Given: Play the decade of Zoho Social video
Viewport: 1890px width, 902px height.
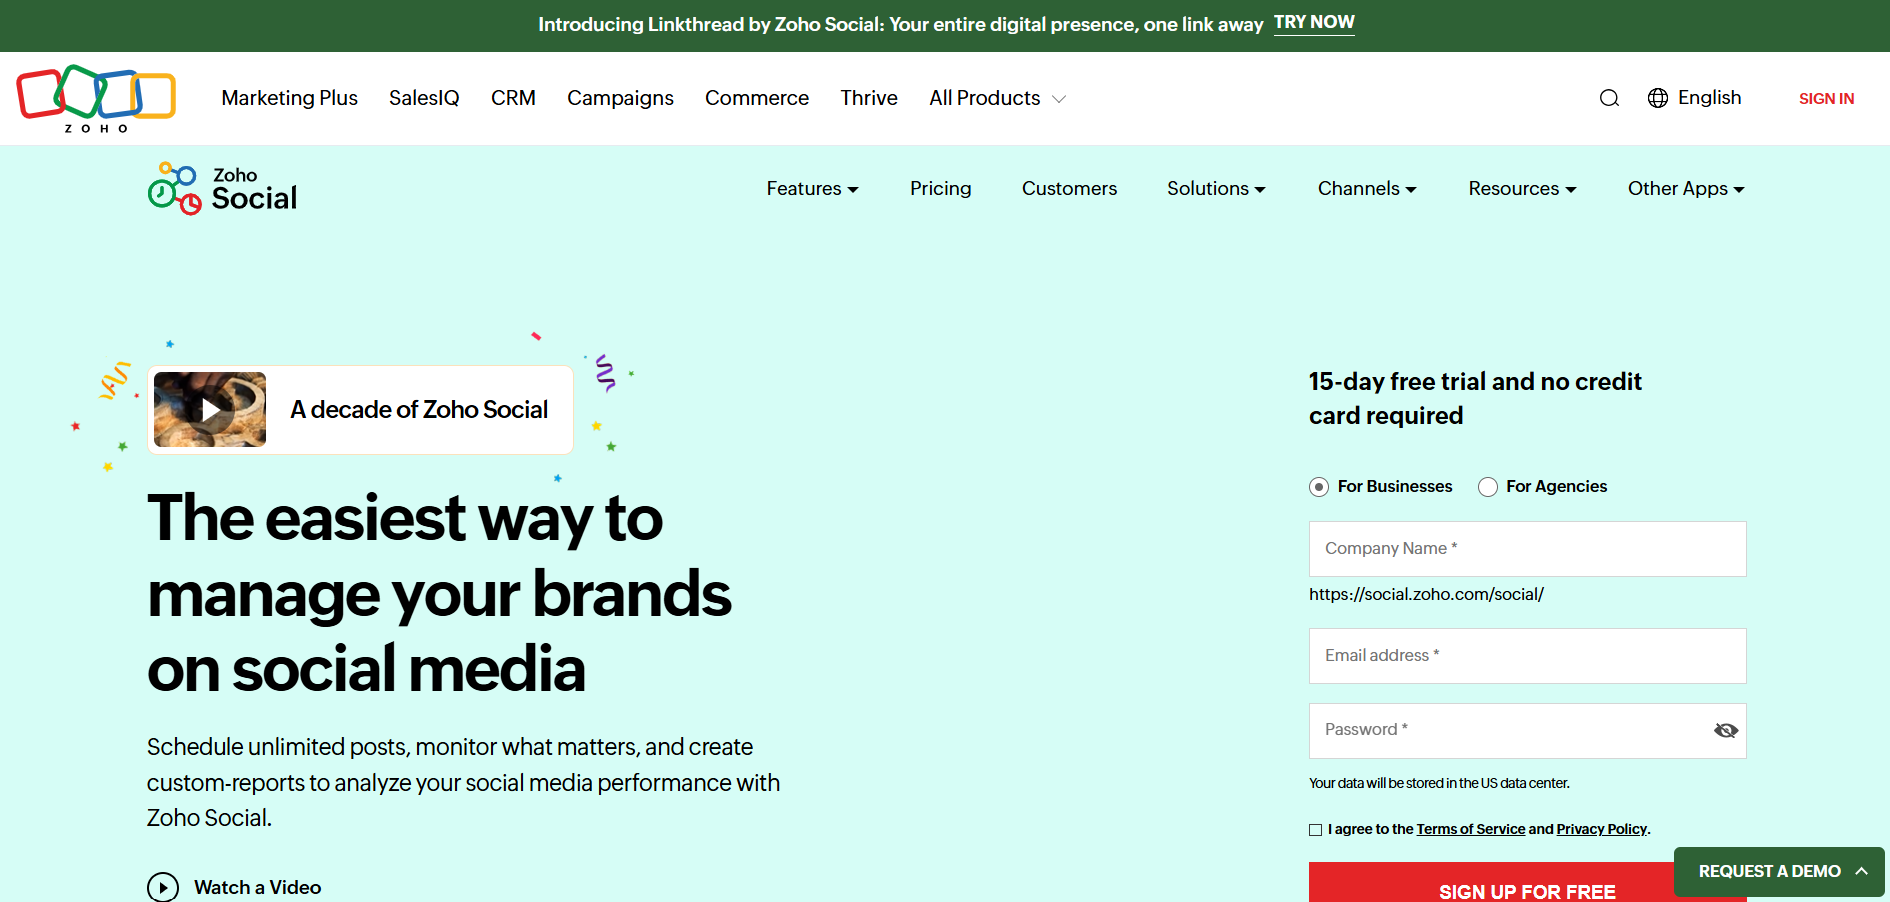Looking at the screenshot, I should (210, 410).
